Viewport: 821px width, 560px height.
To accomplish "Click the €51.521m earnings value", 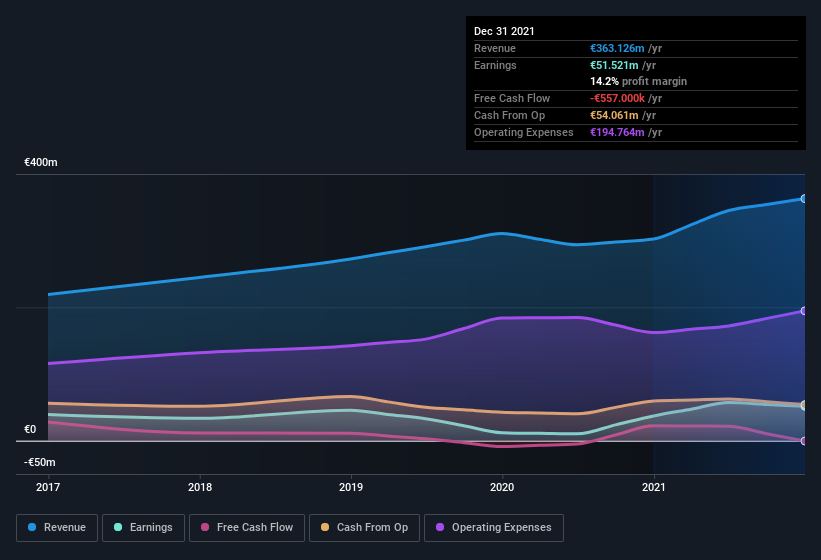I will [x=614, y=65].
